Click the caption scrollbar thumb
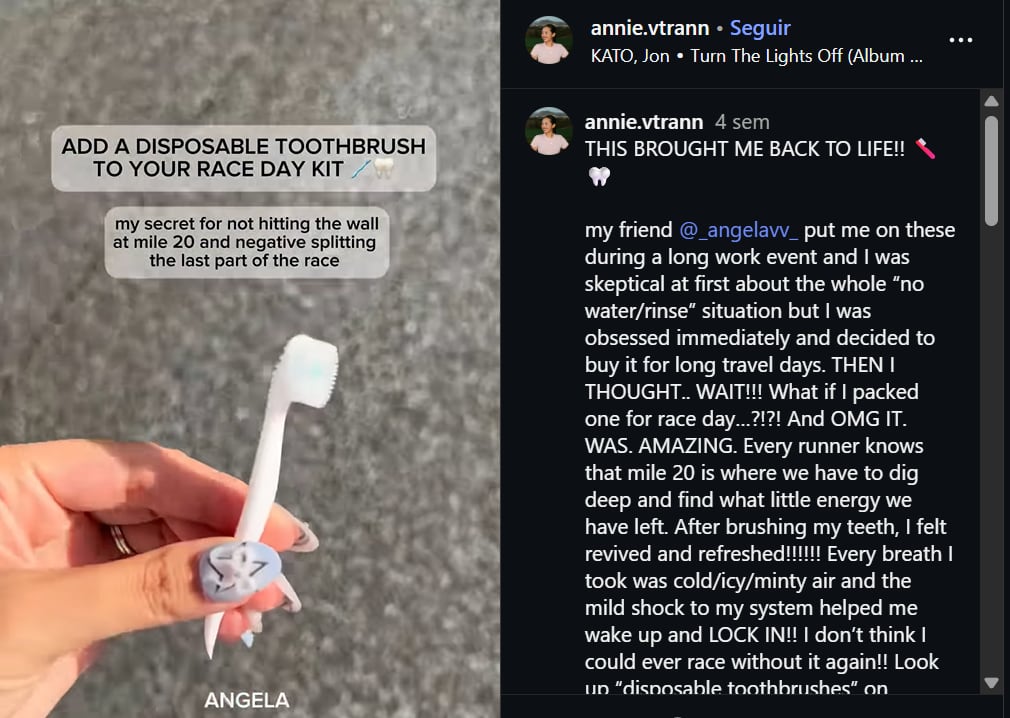 [991, 170]
